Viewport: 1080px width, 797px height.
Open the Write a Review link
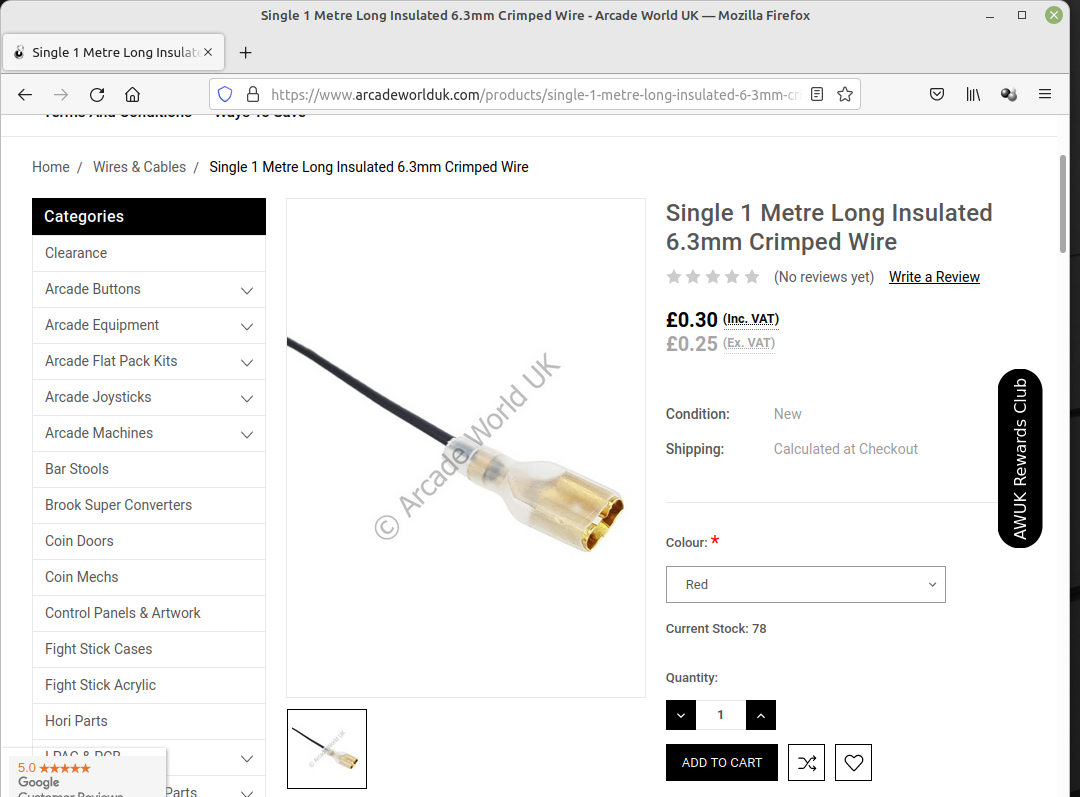coord(934,277)
